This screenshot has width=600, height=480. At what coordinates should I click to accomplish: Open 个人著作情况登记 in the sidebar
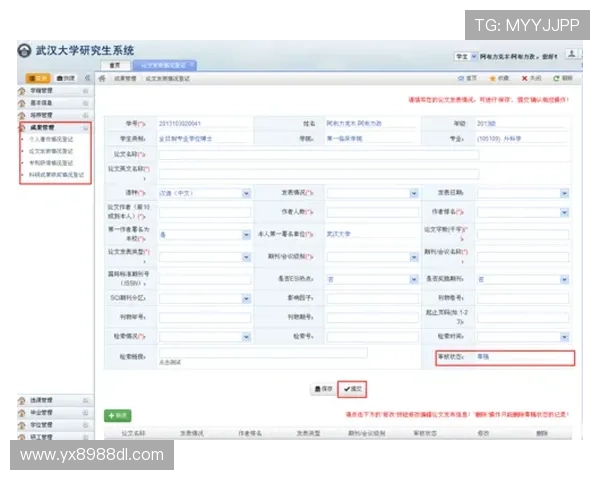pos(51,139)
